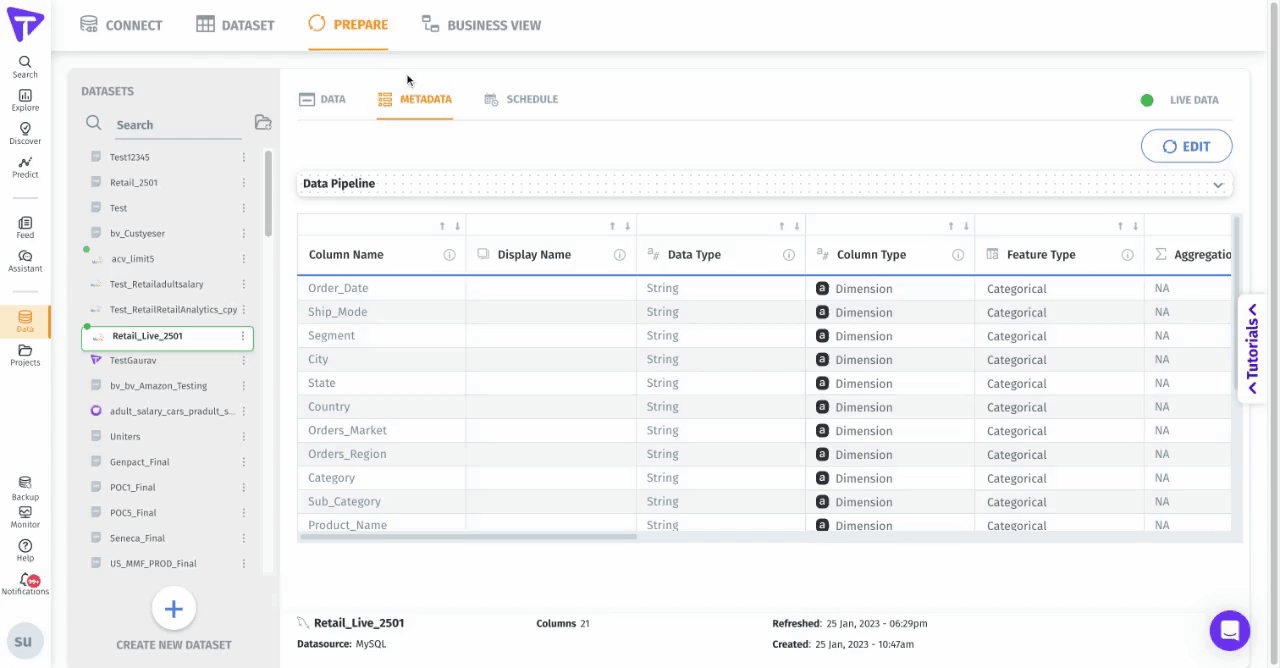Open options menu for Retail_Live_2501 dataset

click(242, 336)
